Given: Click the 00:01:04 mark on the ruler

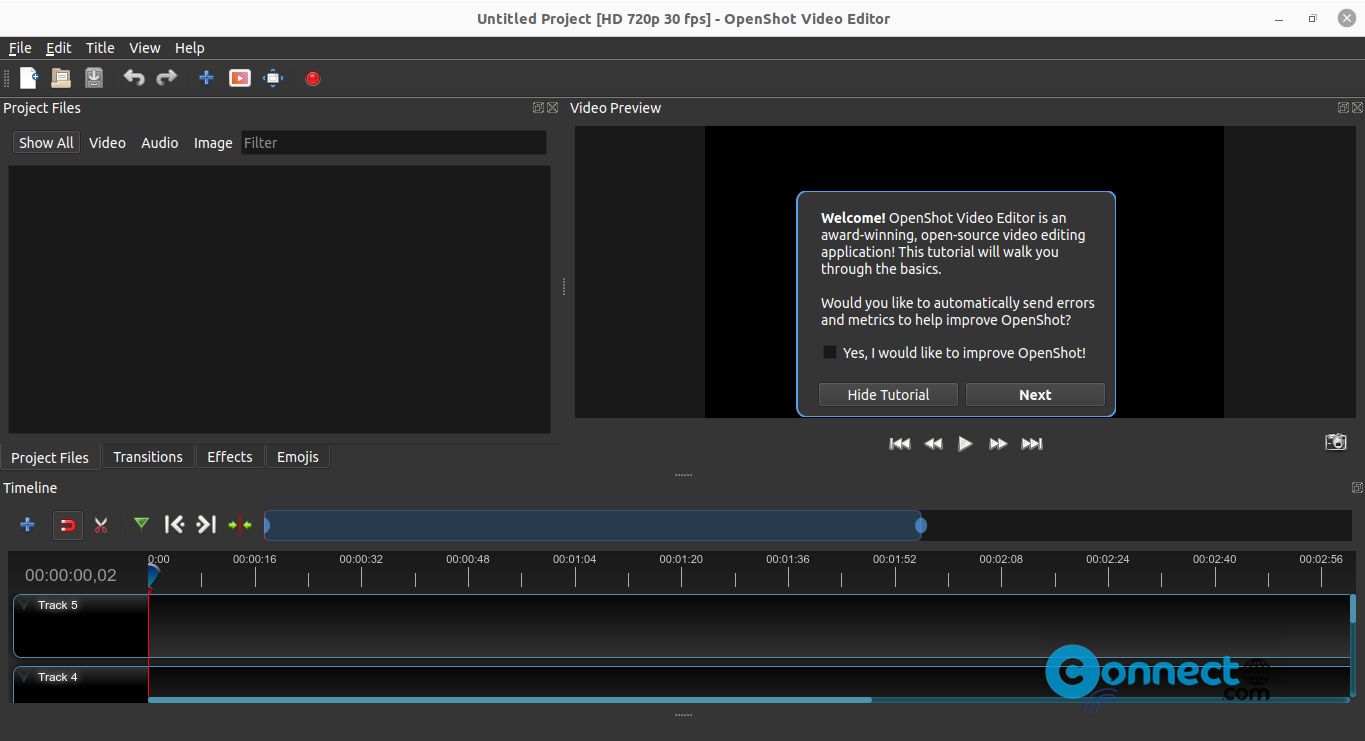Looking at the screenshot, I should pyautogui.click(x=574, y=560).
